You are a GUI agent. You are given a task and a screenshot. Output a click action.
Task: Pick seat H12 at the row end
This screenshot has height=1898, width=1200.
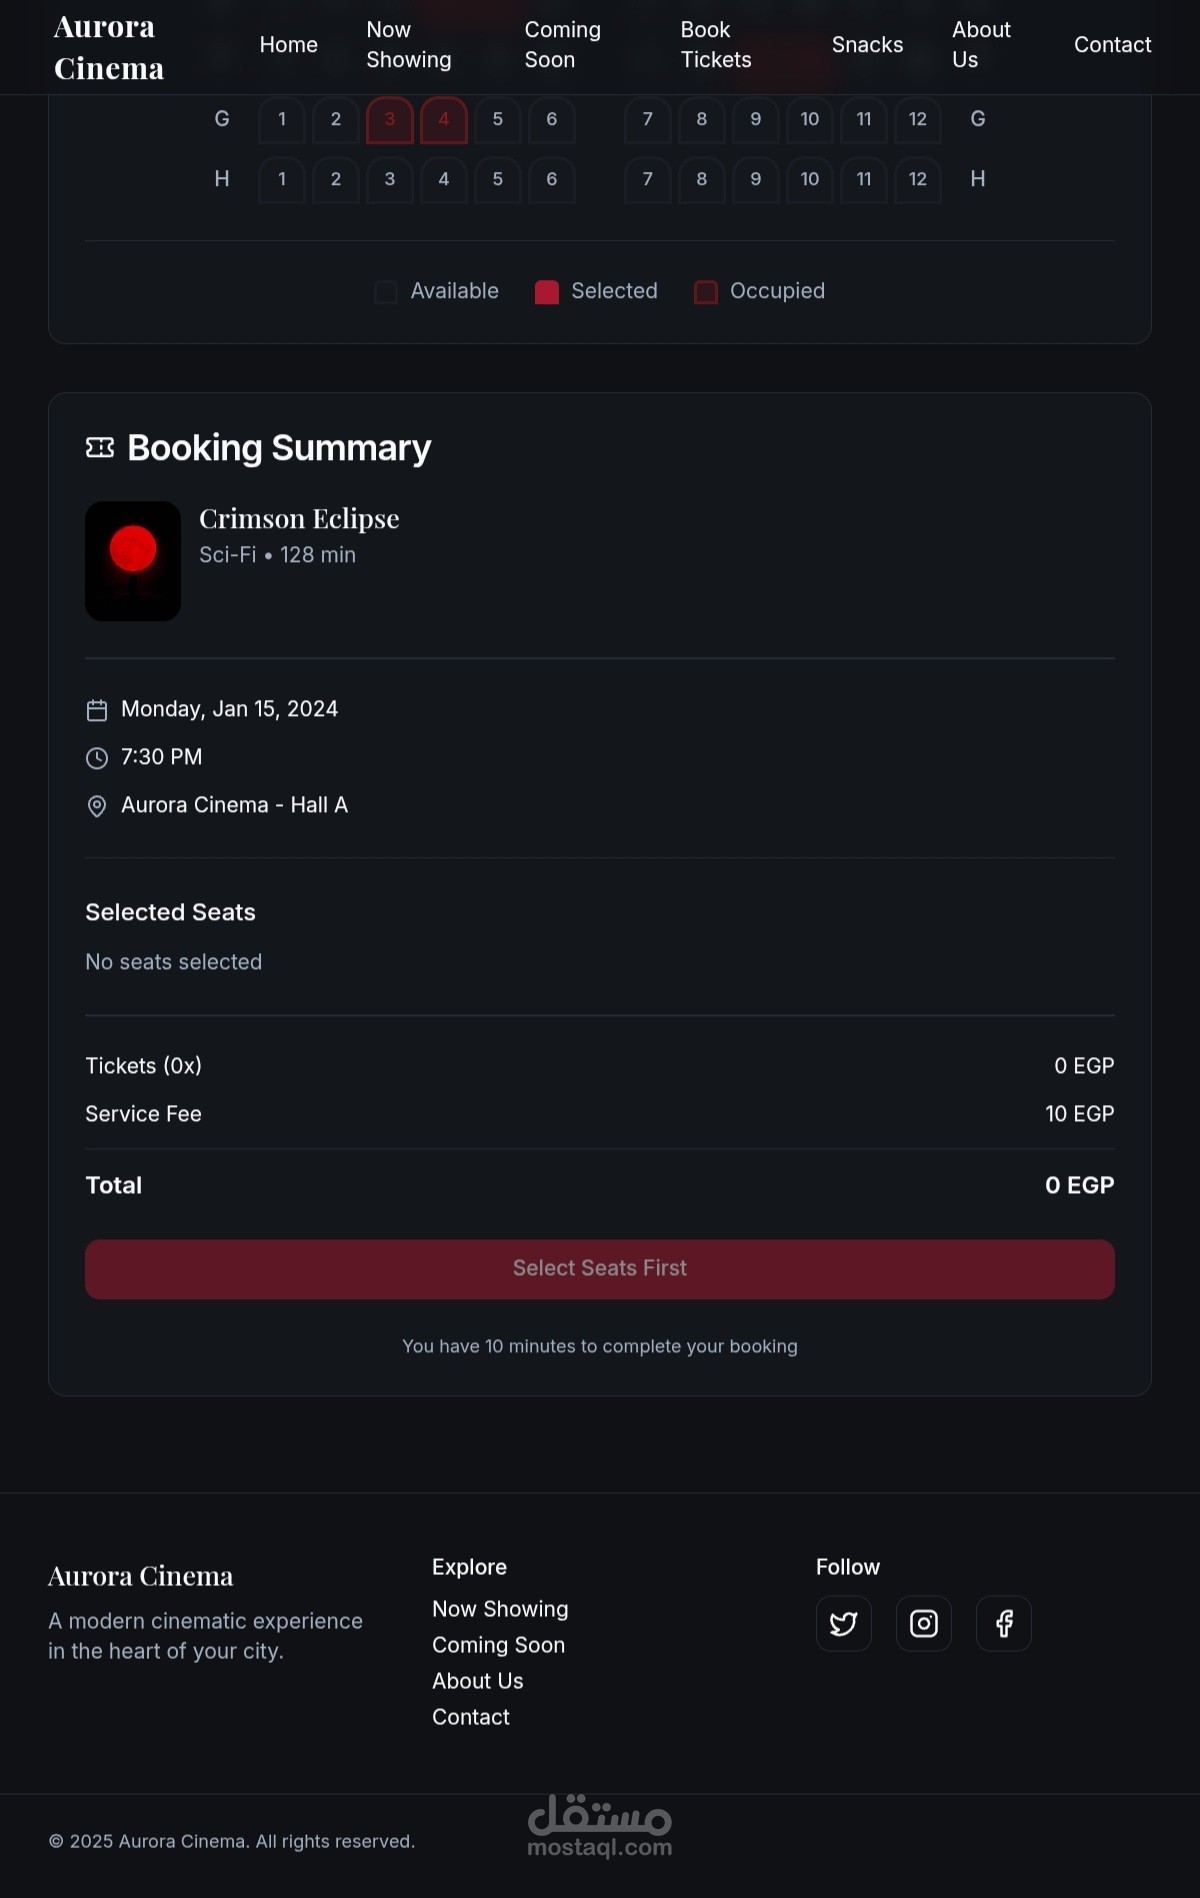click(x=917, y=180)
